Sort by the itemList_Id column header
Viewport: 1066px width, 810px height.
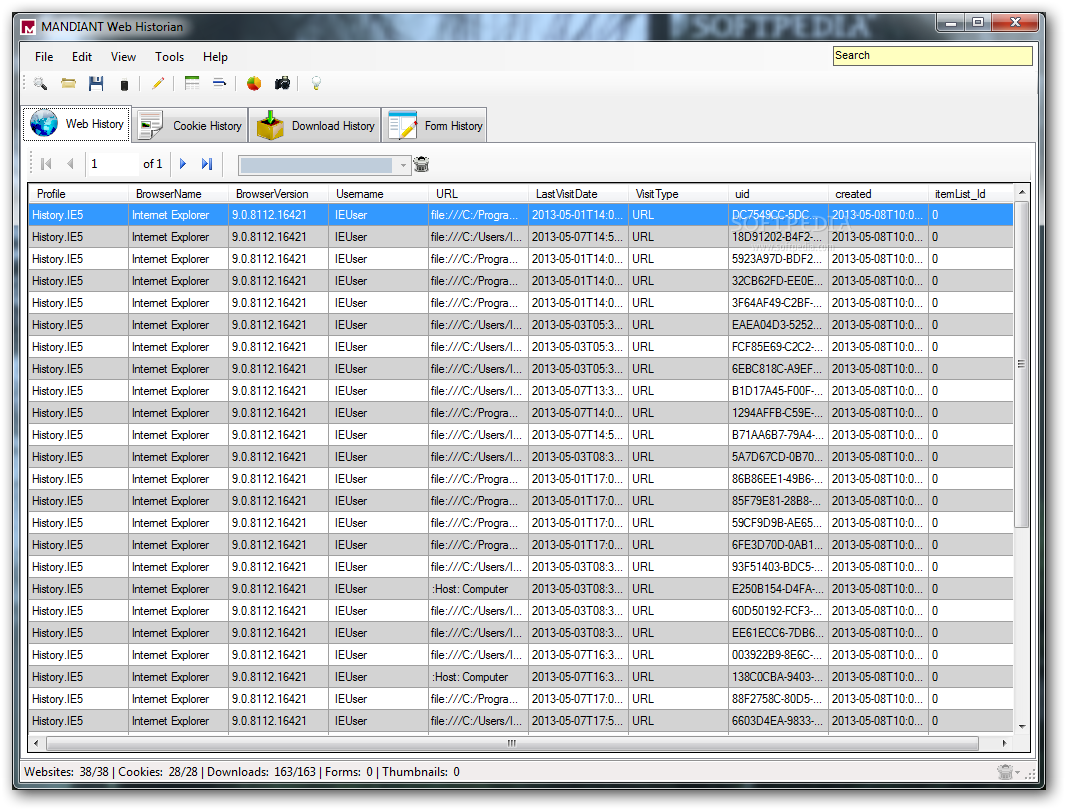coord(970,194)
